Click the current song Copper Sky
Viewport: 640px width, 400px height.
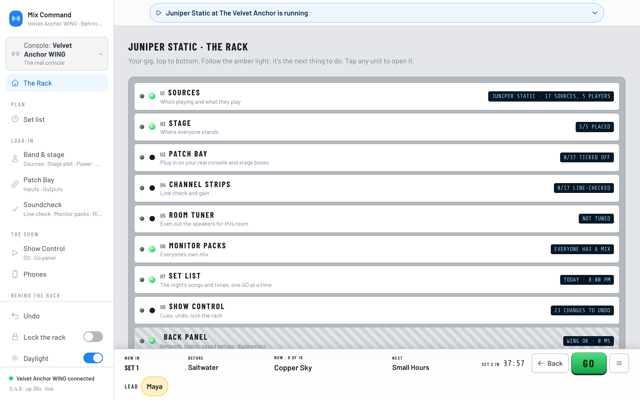pyautogui.click(x=293, y=368)
